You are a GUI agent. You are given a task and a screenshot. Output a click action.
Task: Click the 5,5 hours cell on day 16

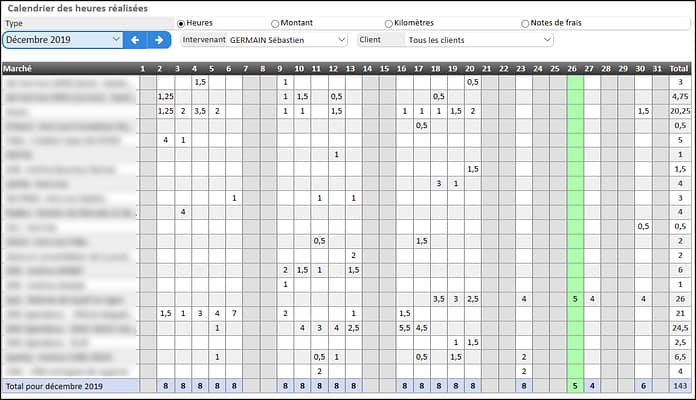404,327
